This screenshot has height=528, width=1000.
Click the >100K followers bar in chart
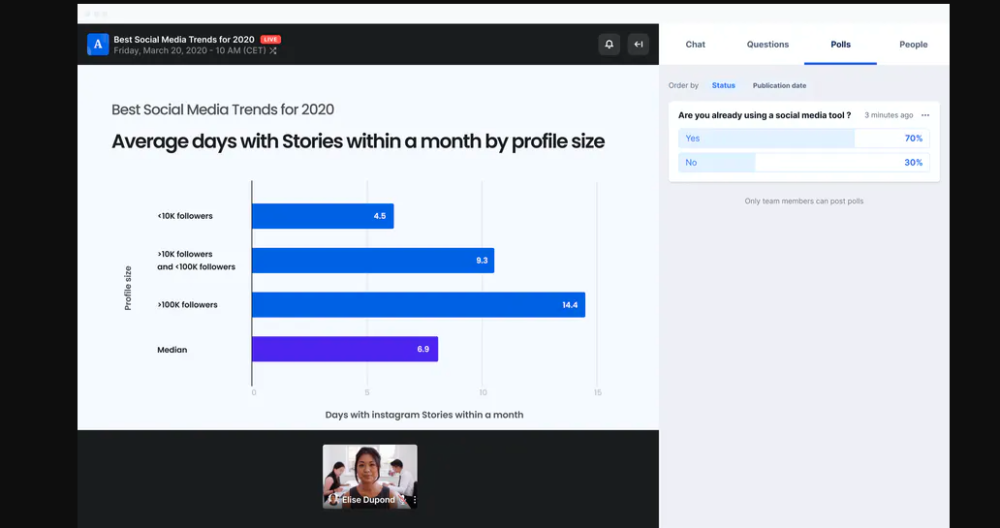tap(418, 305)
